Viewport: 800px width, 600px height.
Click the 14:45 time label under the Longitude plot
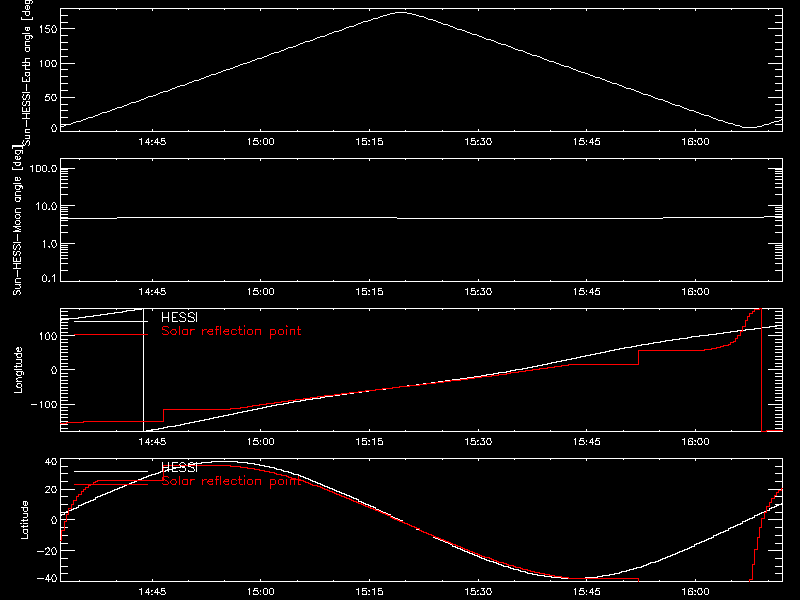pos(152,441)
